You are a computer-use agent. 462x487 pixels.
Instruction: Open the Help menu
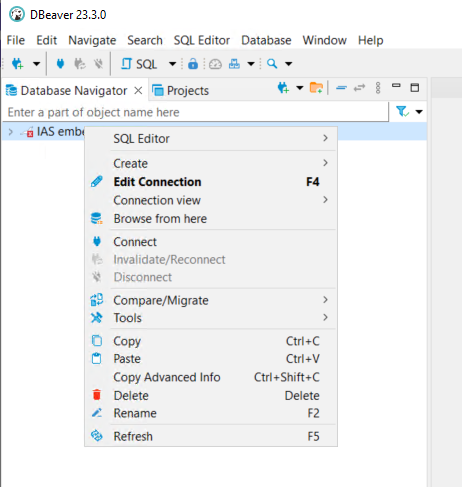point(371,40)
